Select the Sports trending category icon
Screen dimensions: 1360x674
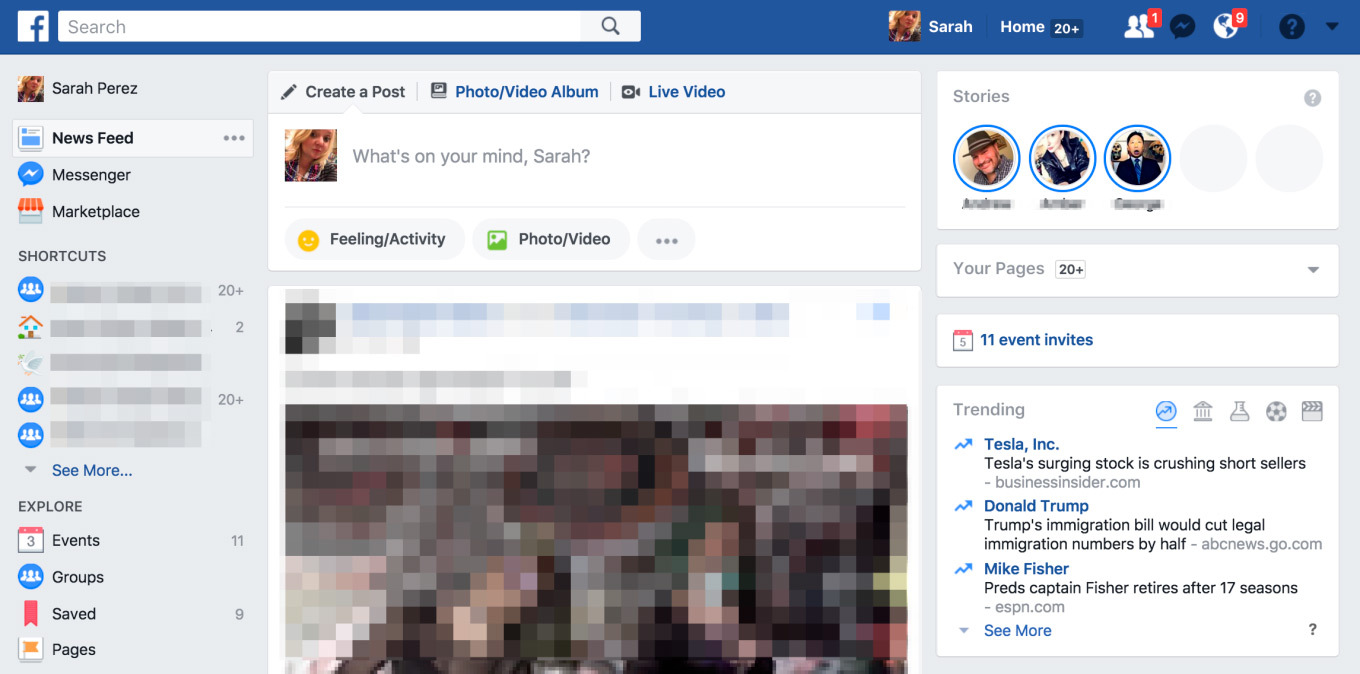tap(1276, 410)
